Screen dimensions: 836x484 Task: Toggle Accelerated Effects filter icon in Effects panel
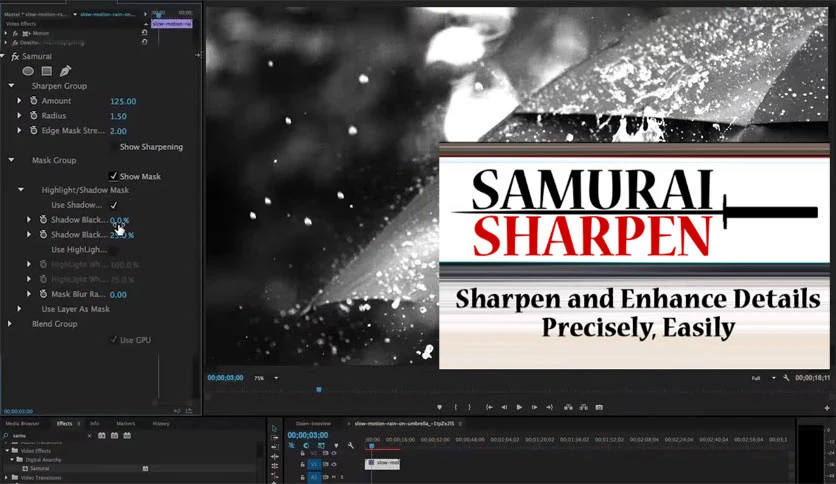pos(102,435)
